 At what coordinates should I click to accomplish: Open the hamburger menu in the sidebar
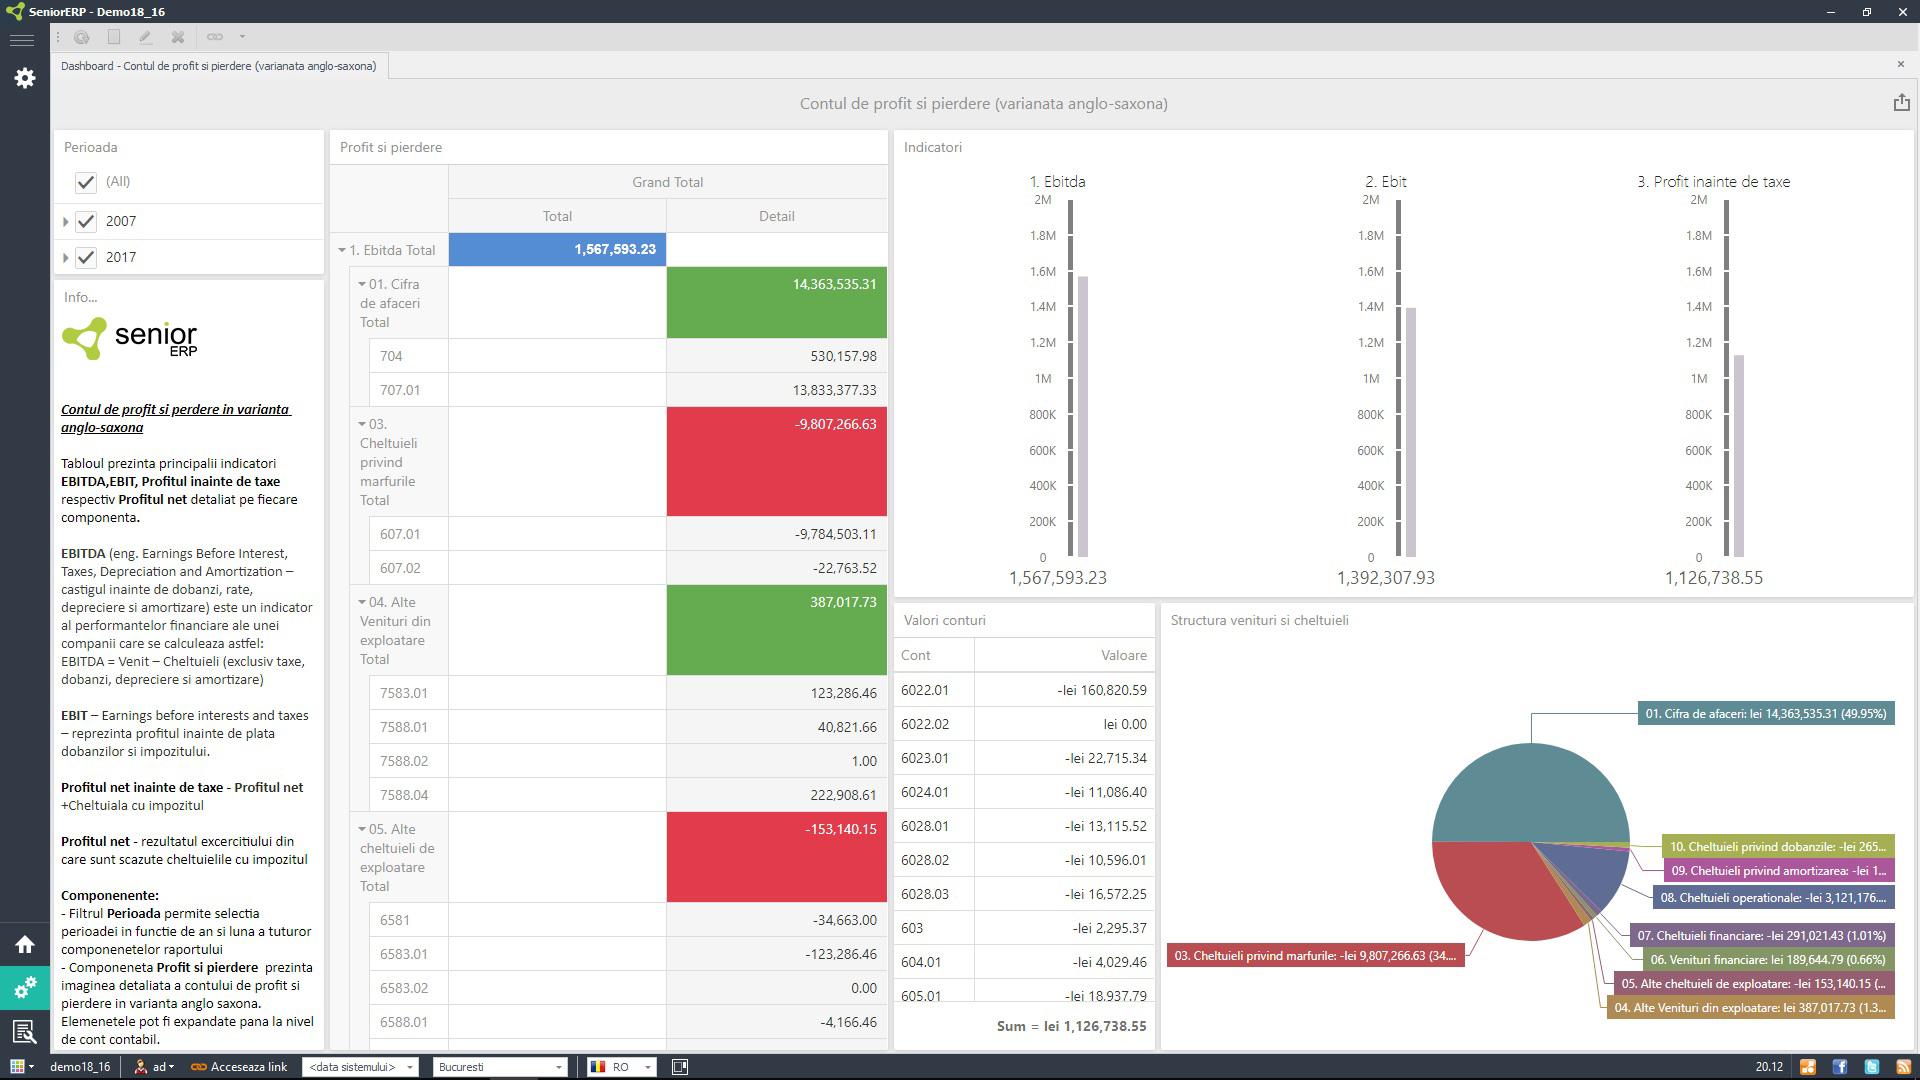coord(22,40)
